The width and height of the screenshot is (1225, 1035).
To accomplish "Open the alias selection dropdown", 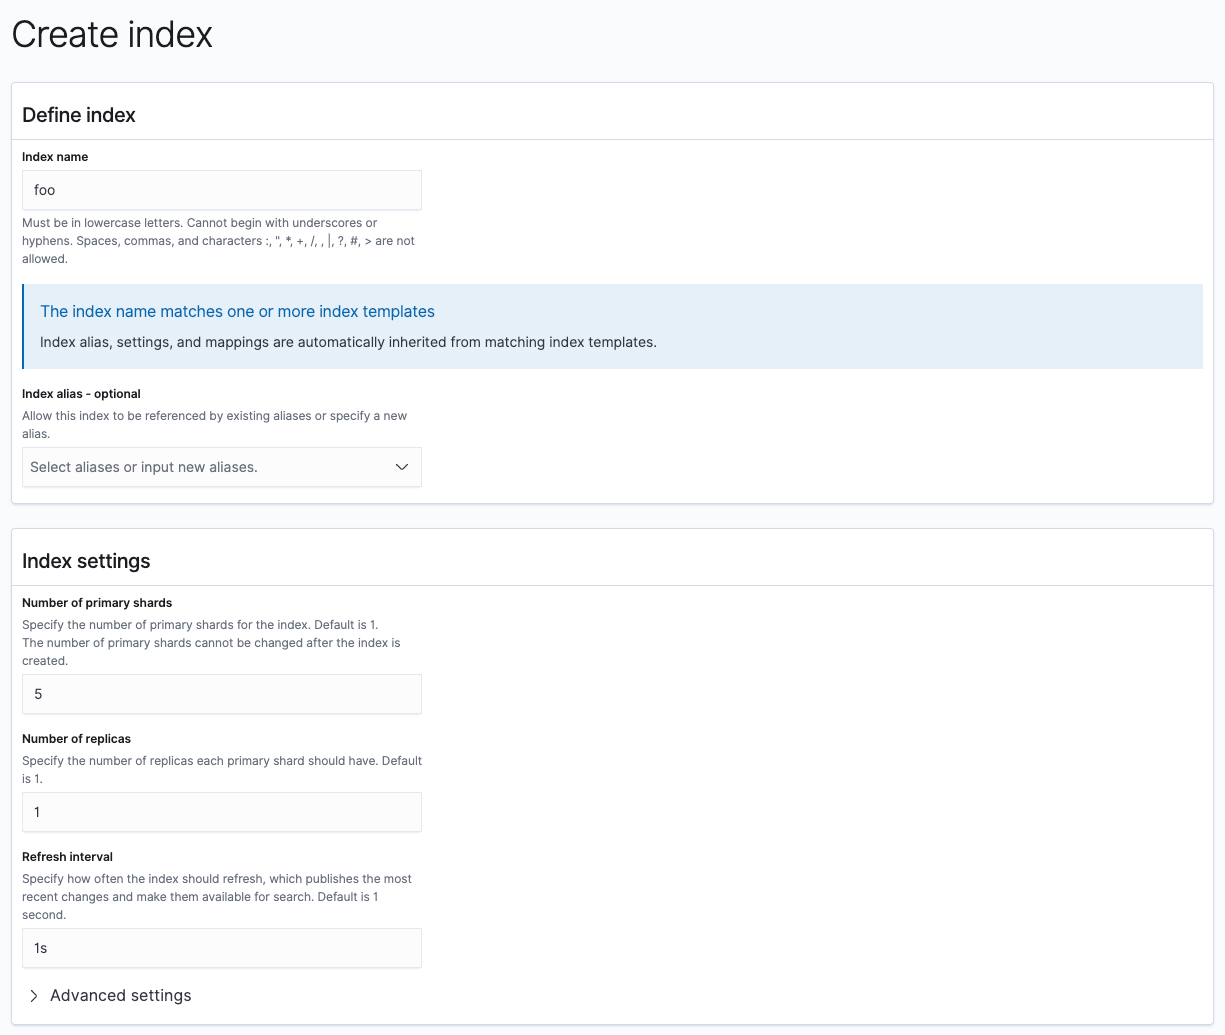I will [220, 467].
